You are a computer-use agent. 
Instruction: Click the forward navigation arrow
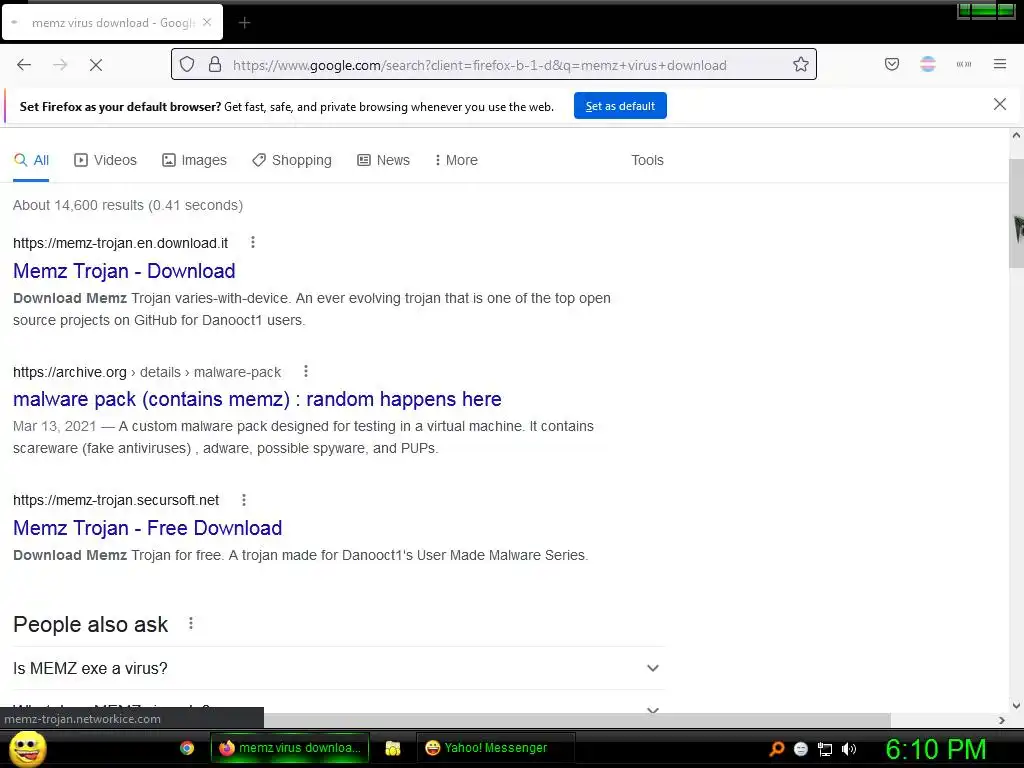pos(60,65)
